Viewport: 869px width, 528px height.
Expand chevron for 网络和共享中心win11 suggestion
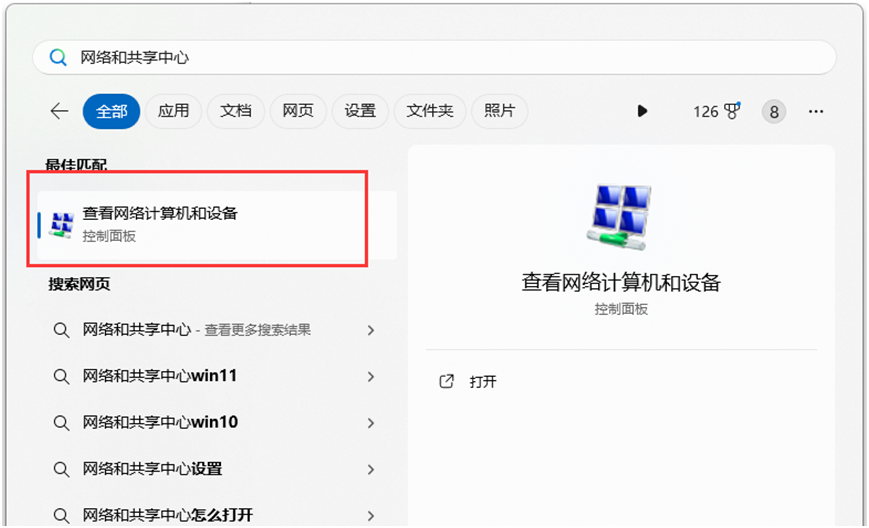(371, 377)
